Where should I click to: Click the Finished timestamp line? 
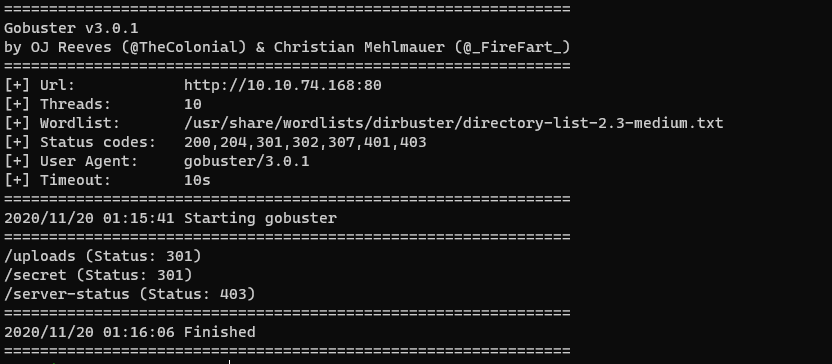point(129,332)
